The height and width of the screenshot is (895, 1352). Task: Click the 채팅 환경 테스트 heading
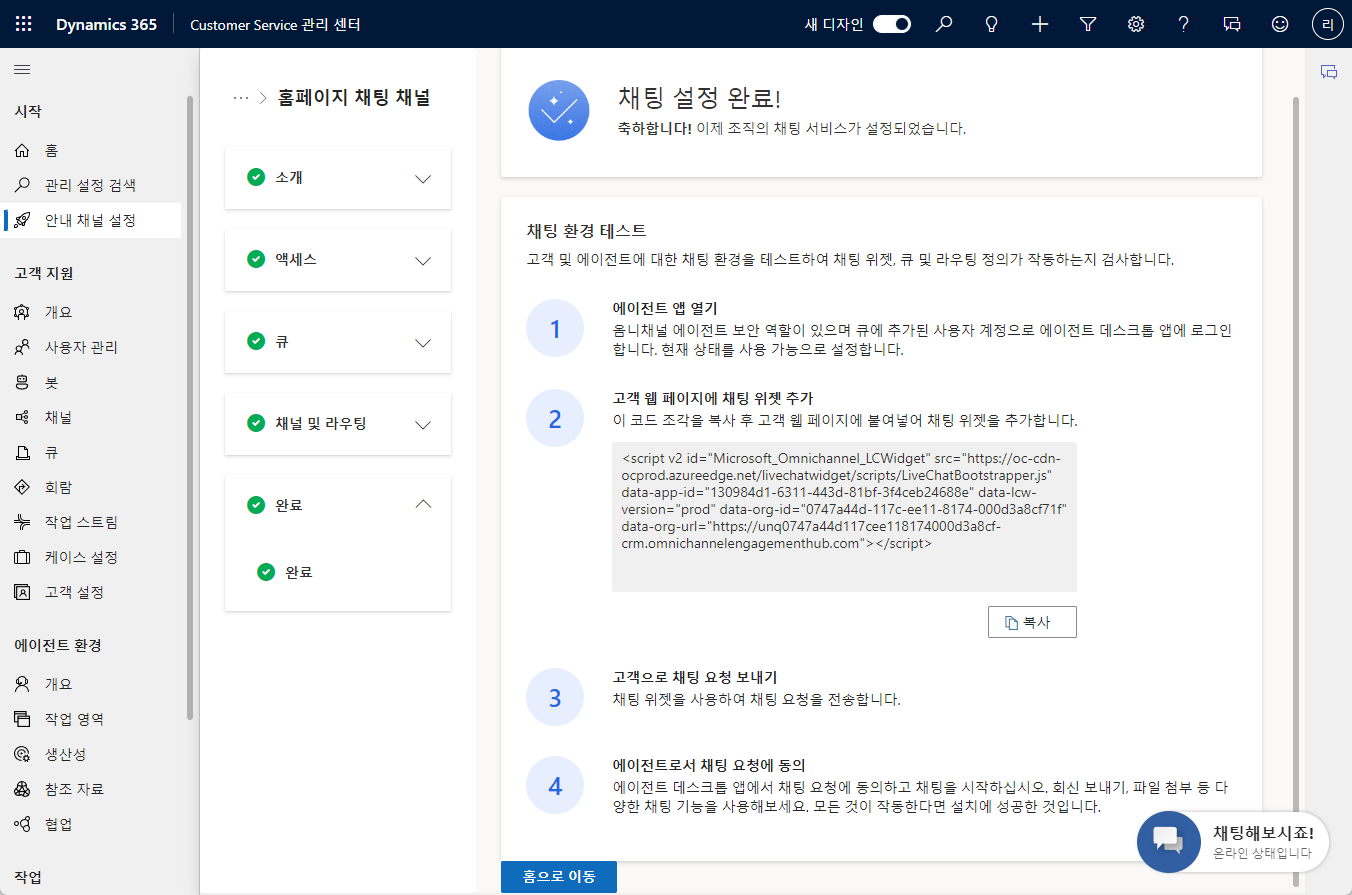pos(587,231)
